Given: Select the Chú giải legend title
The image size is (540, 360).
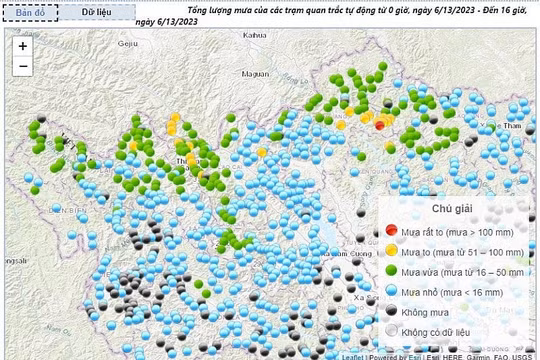Looking at the screenshot, I should [452, 209].
